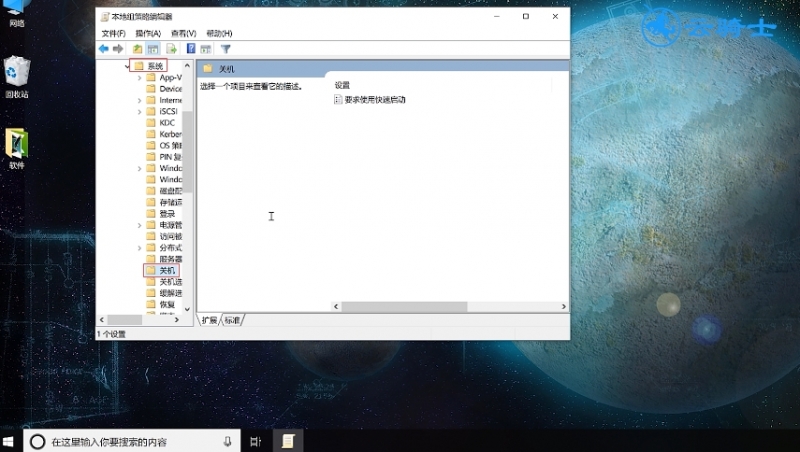Open the 文件(F) menu
The height and width of the screenshot is (452, 800).
point(113,33)
